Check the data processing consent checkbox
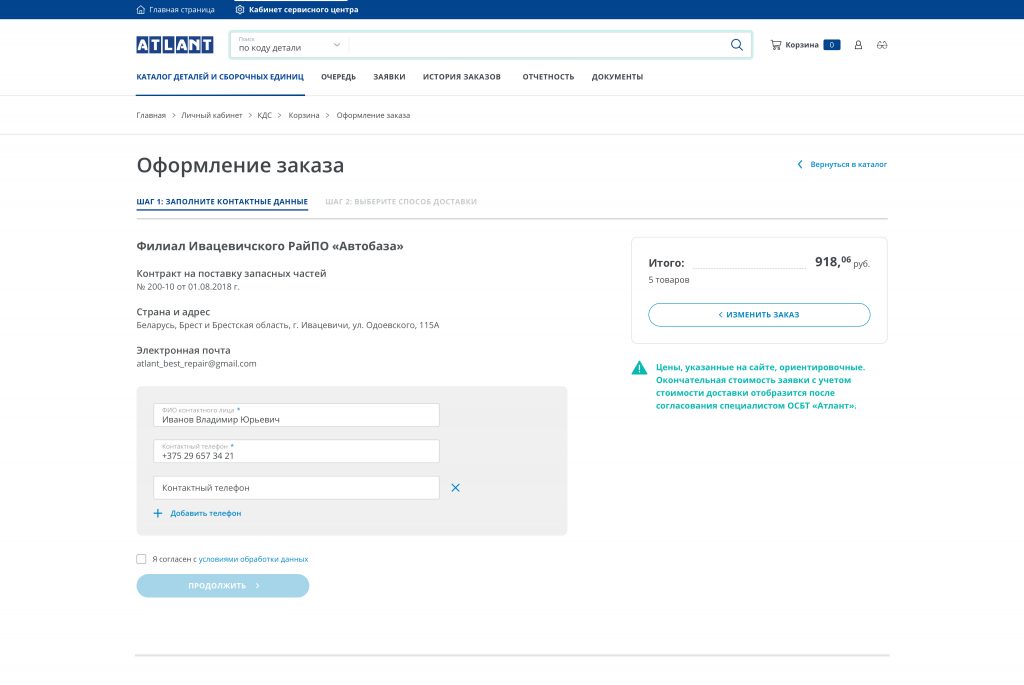This screenshot has width=1024, height=685. [x=141, y=559]
